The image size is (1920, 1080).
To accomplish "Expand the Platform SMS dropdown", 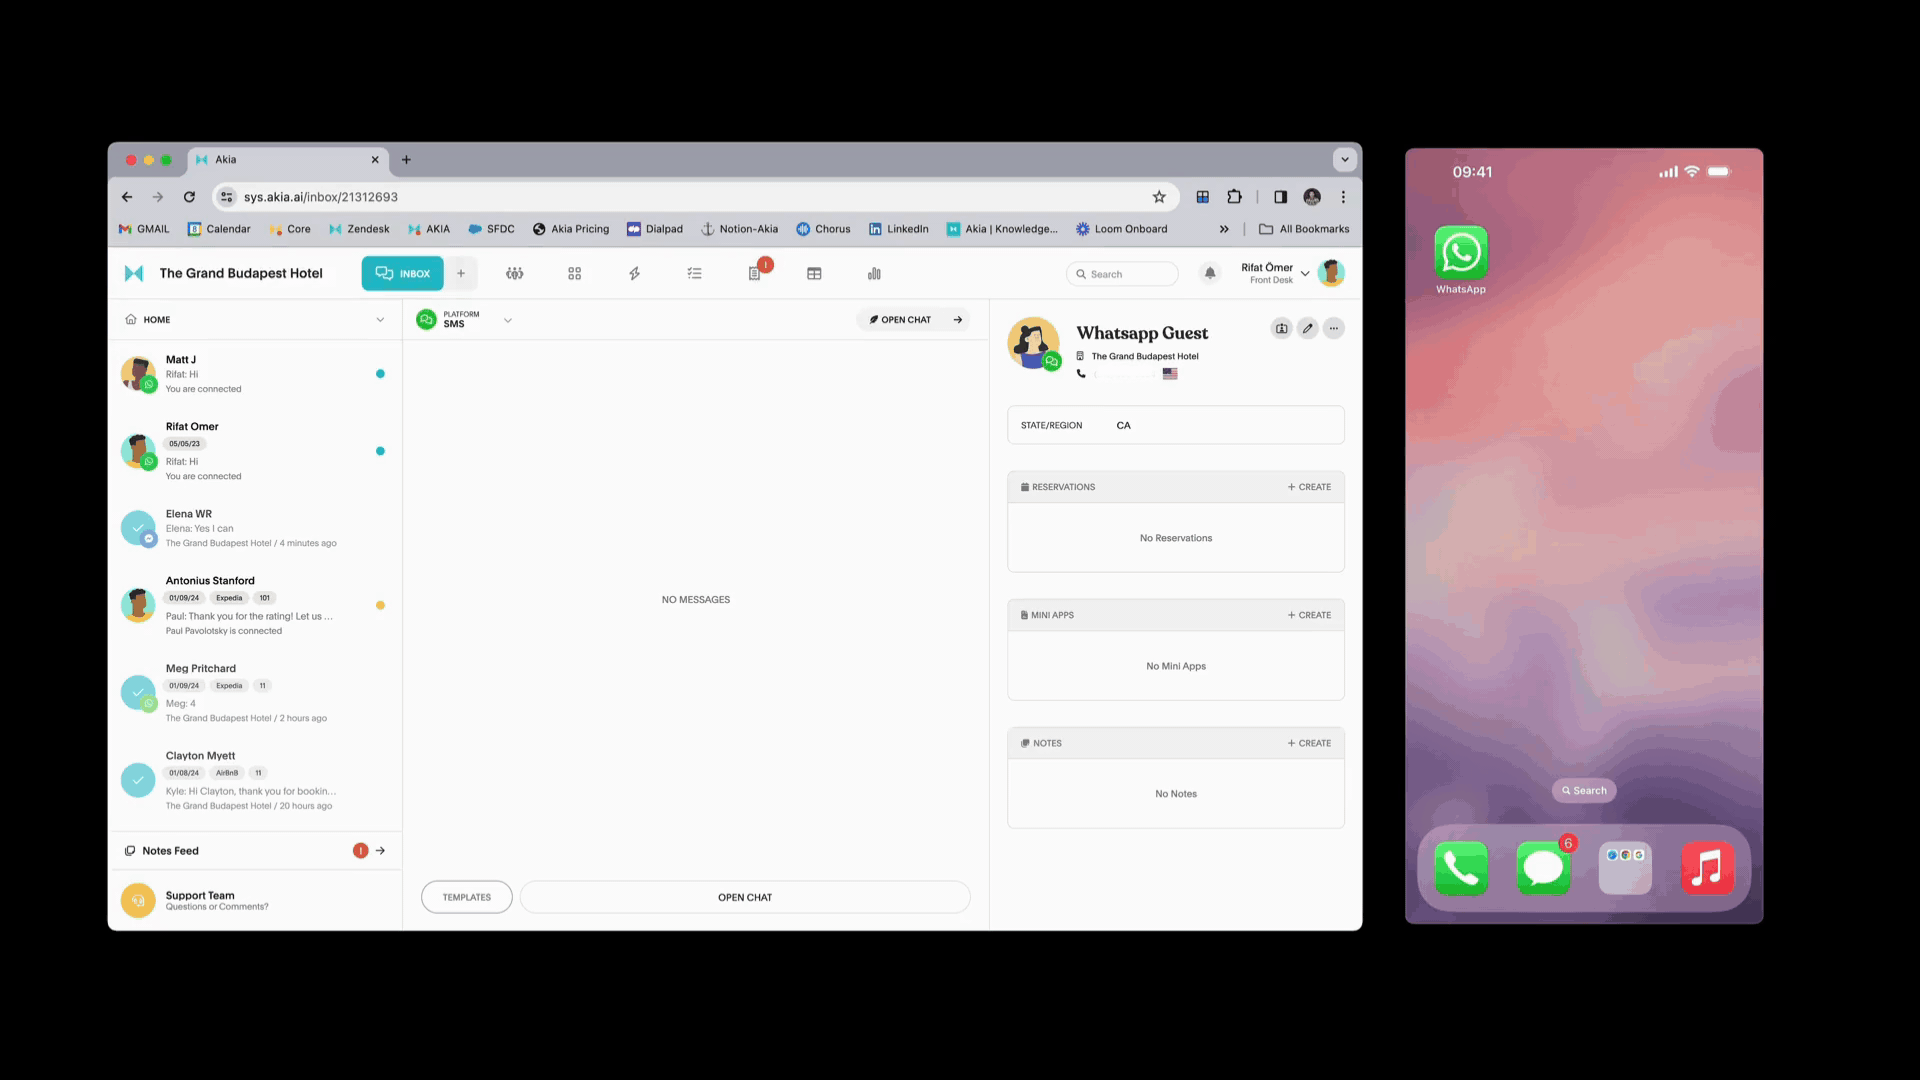I will [x=508, y=319].
